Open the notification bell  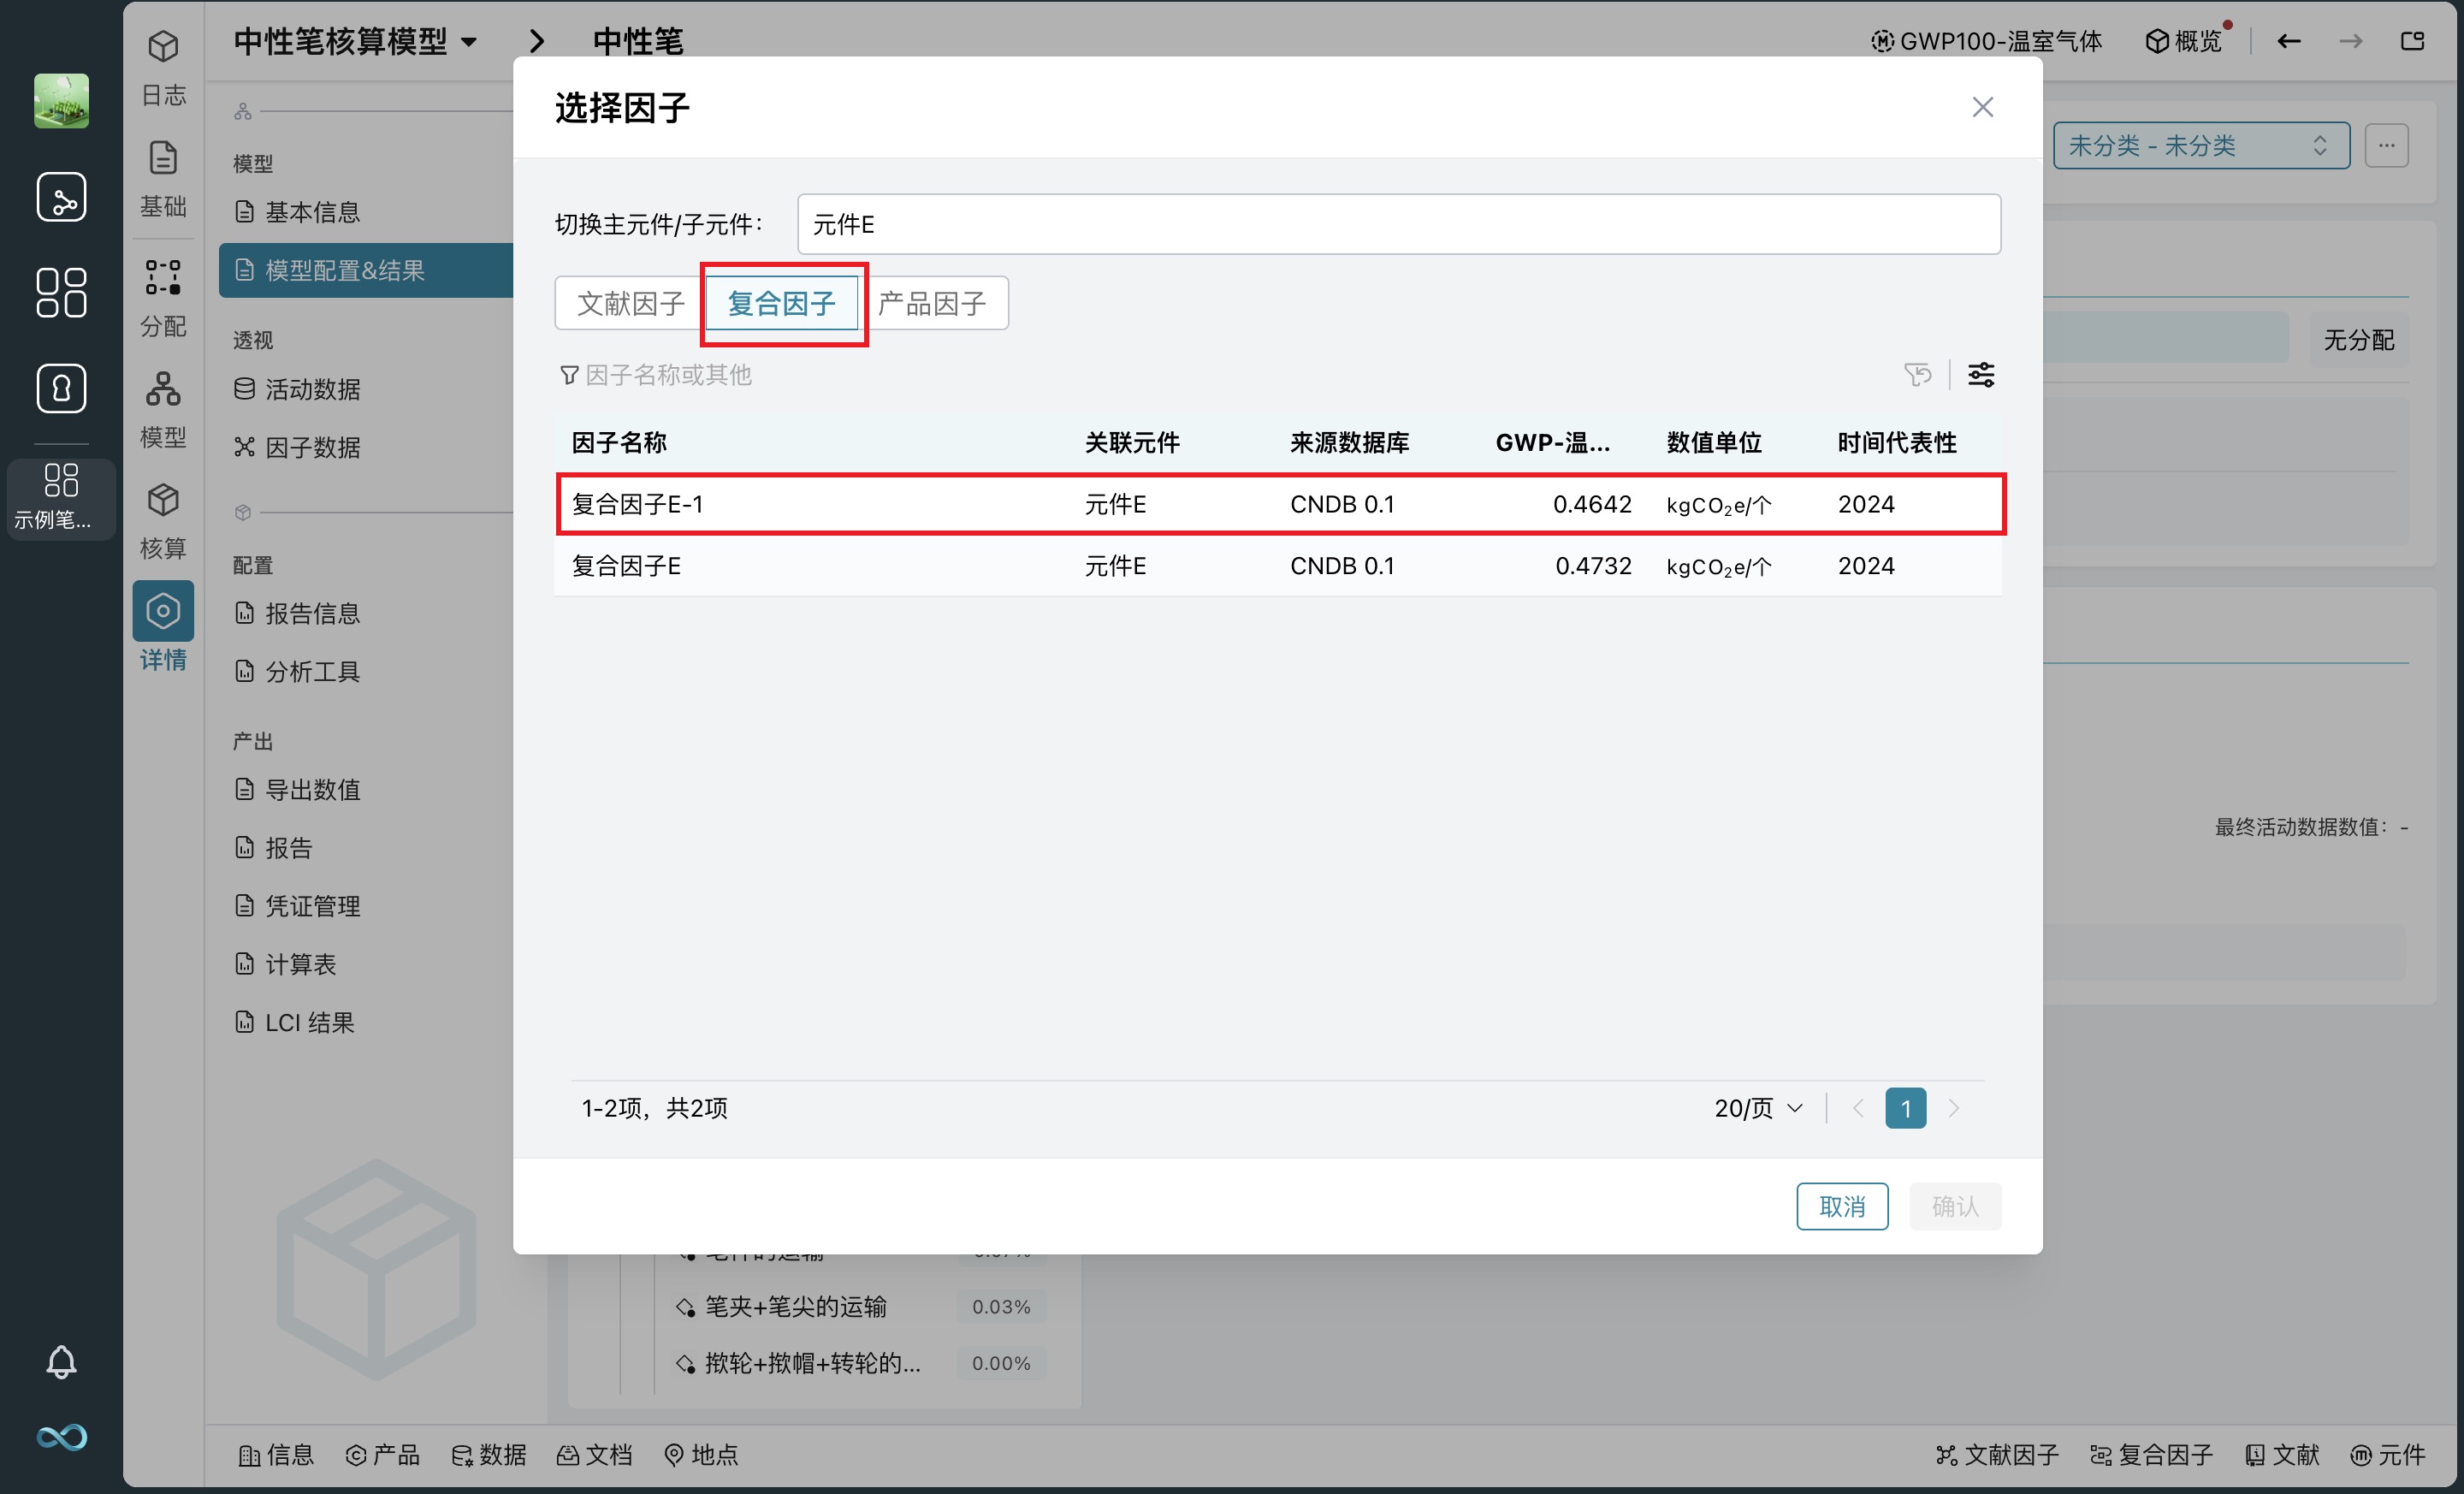[61, 1362]
